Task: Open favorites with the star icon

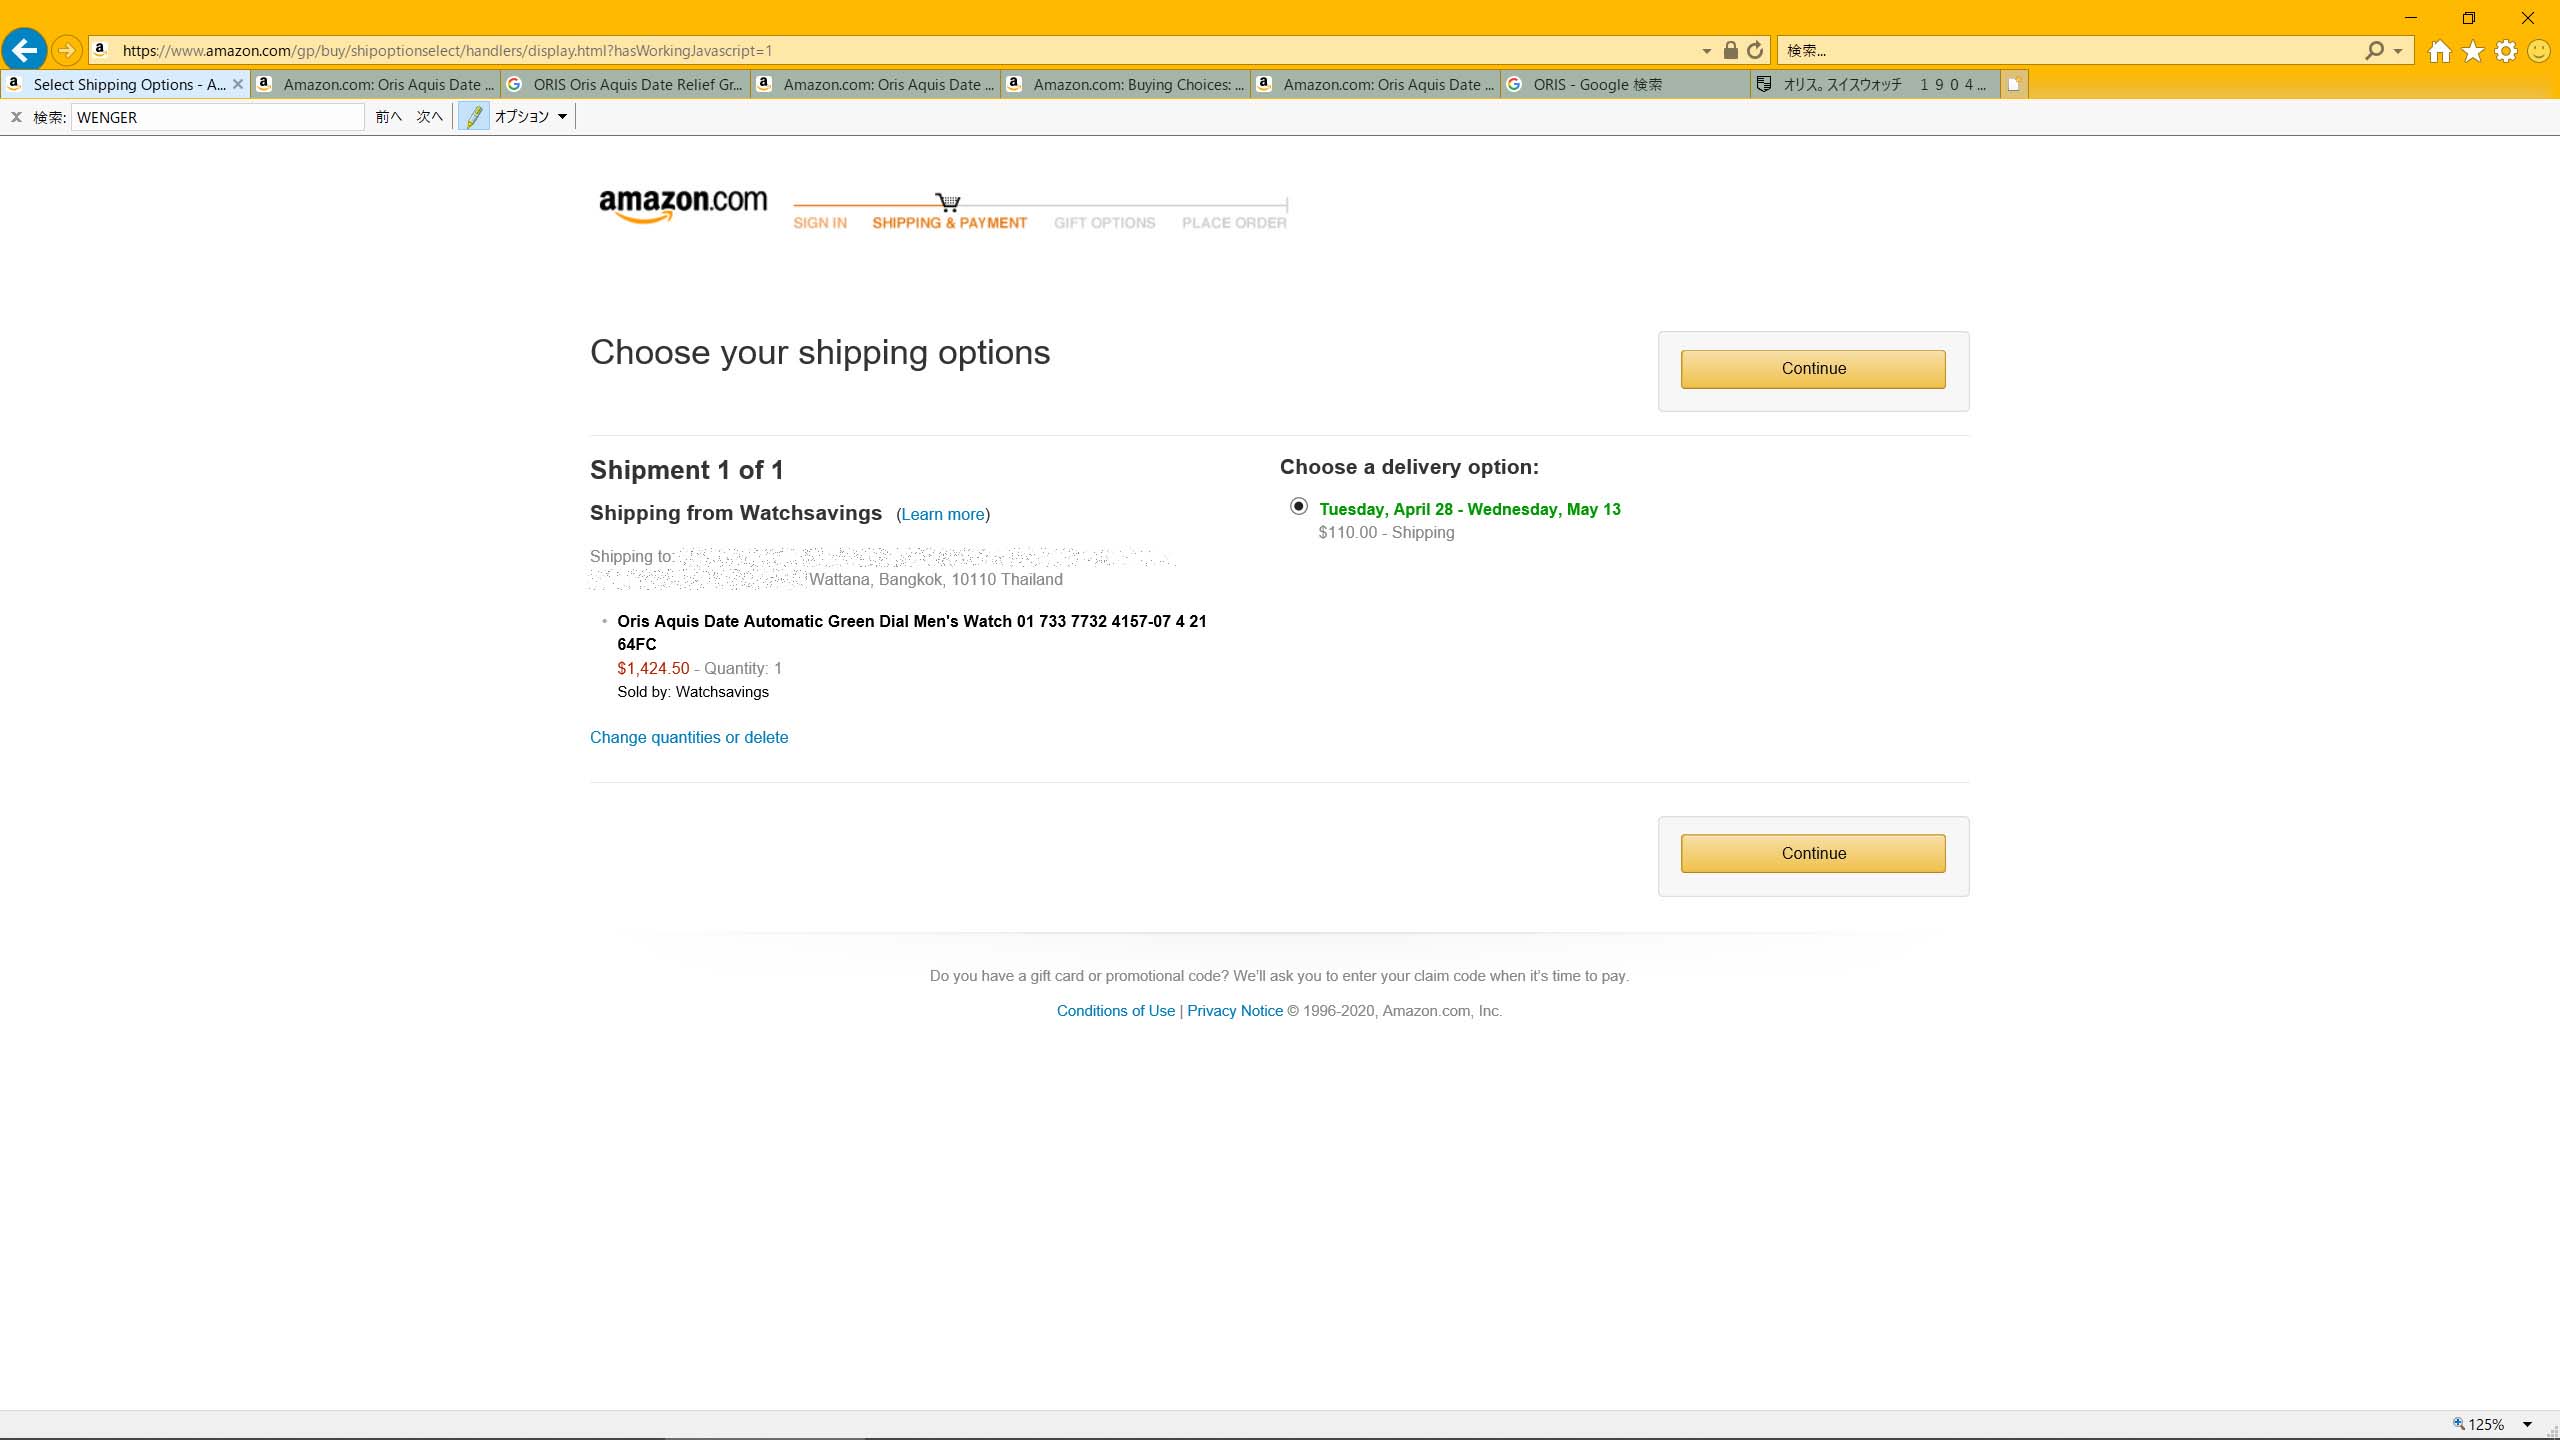Action: click(2472, 51)
